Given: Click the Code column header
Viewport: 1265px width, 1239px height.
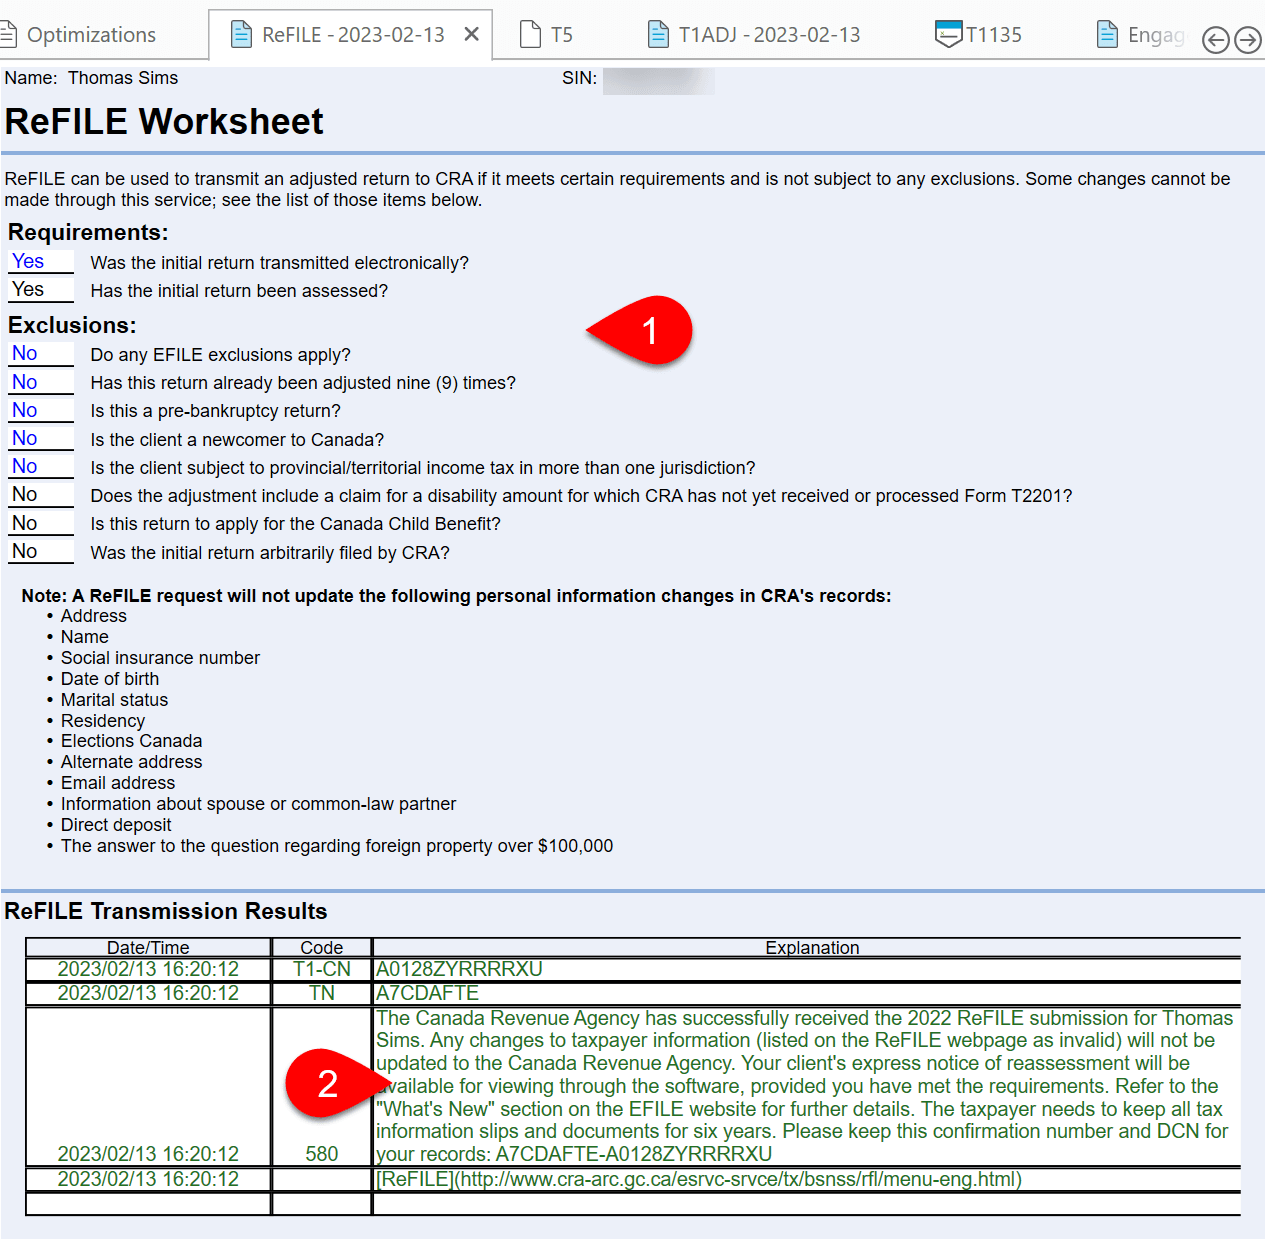Looking at the screenshot, I should pos(322,947).
